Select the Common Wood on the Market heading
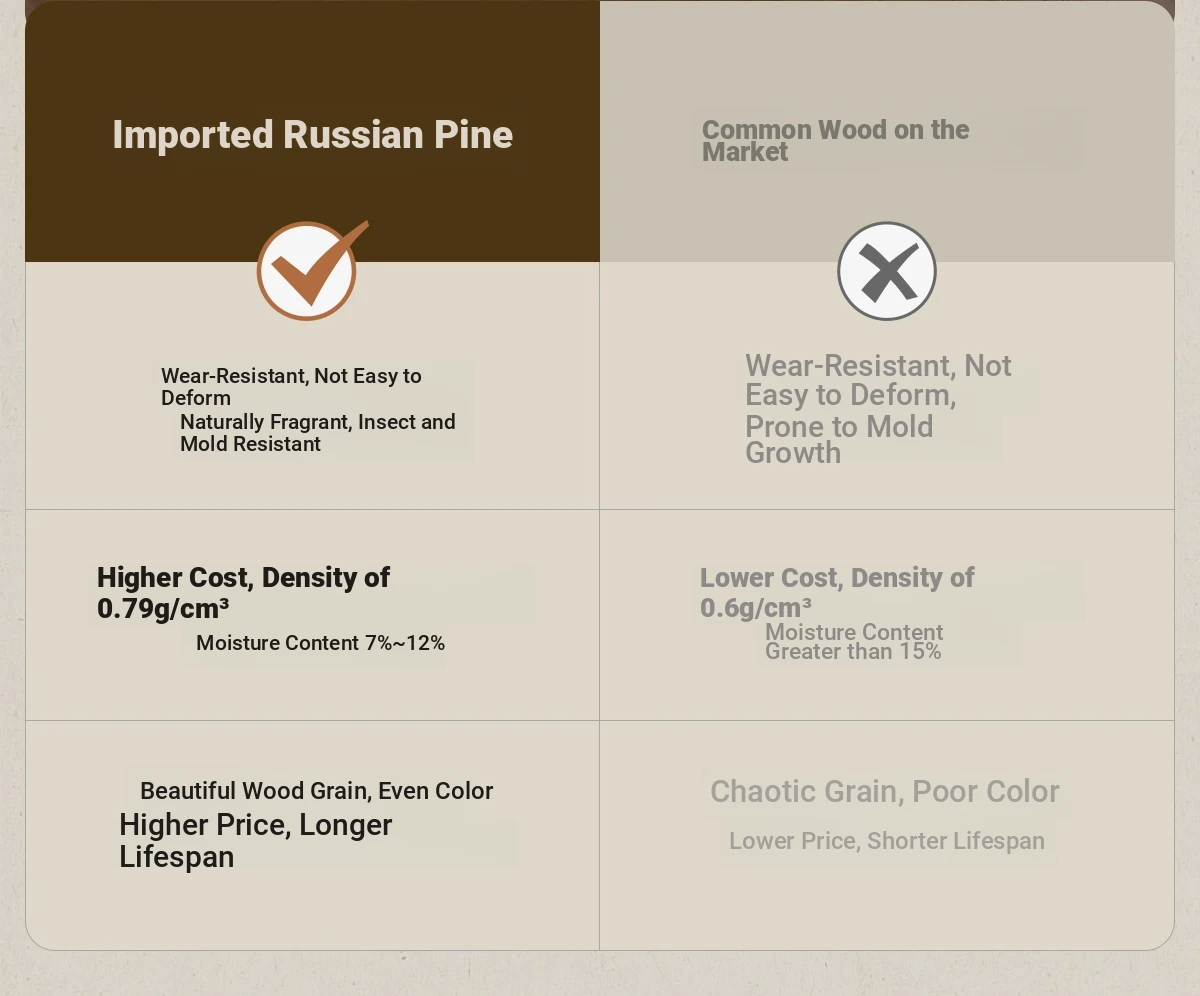This screenshot has width=1200, height=996. [836, 141]
